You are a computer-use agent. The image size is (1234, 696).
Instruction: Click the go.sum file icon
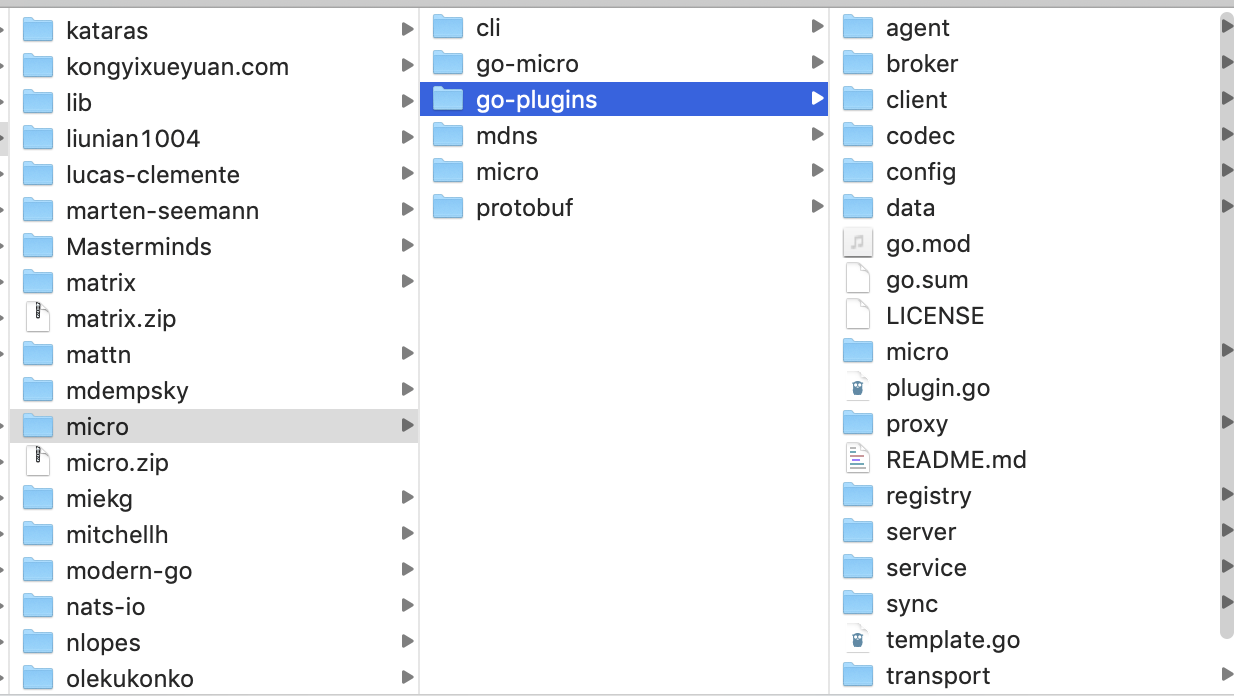click(858, 279)
